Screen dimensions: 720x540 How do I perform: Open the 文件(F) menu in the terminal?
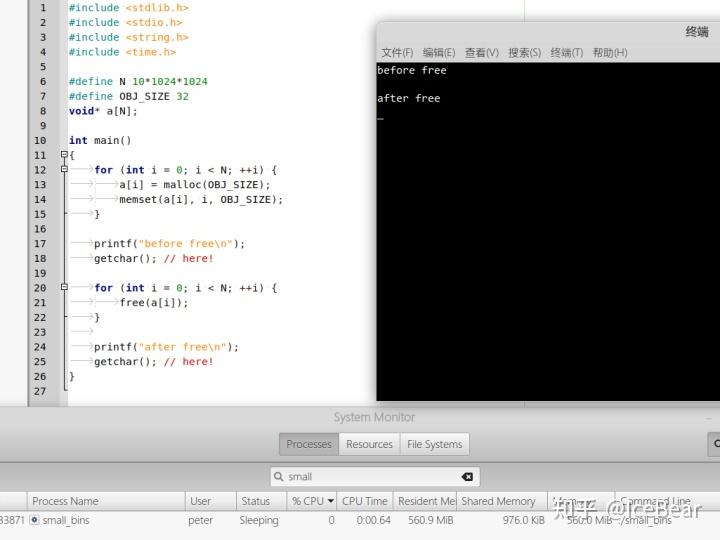coord(397,53)
